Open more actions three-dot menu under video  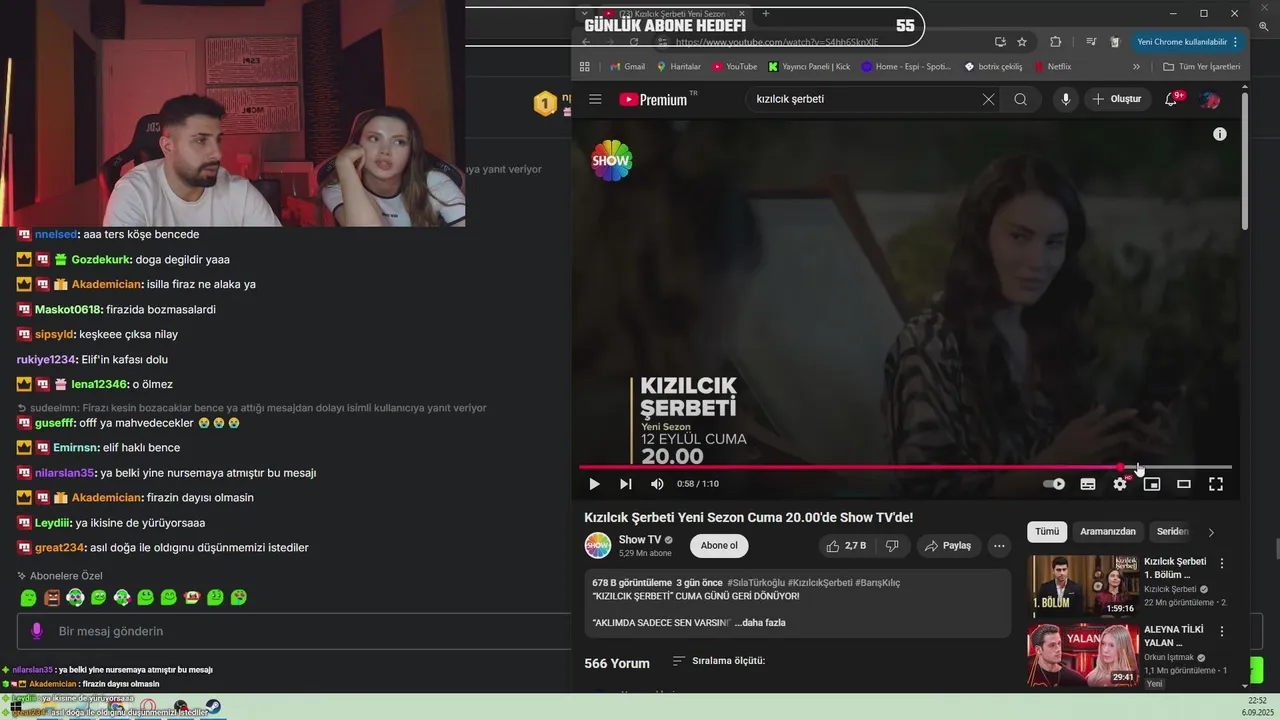pos(999,545)
